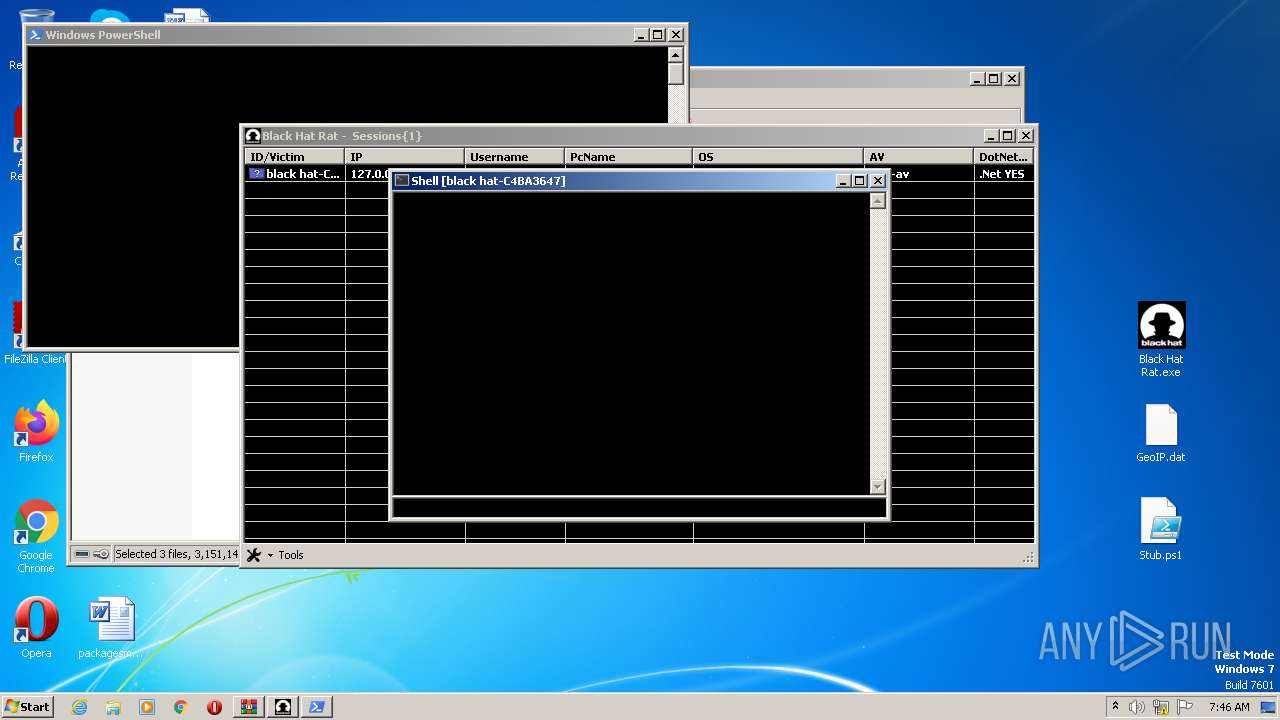This screenshot has width=1280, height=720.
Task: Click the .Net YES cell
Action: [1002, 174]
